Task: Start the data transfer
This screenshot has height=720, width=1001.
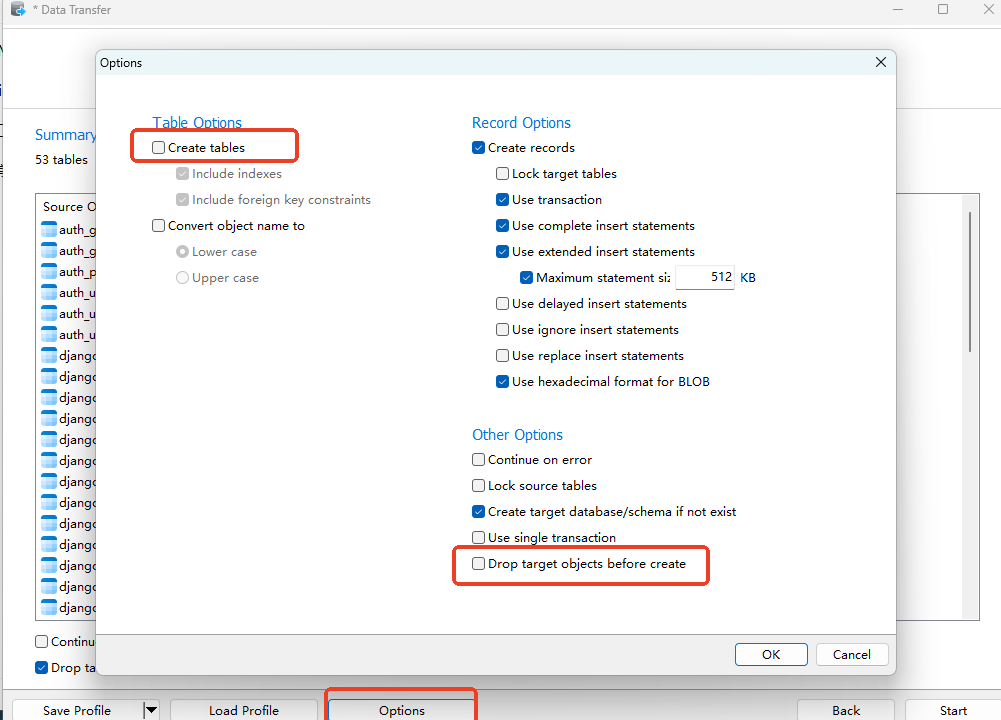Action: (953, 710)
